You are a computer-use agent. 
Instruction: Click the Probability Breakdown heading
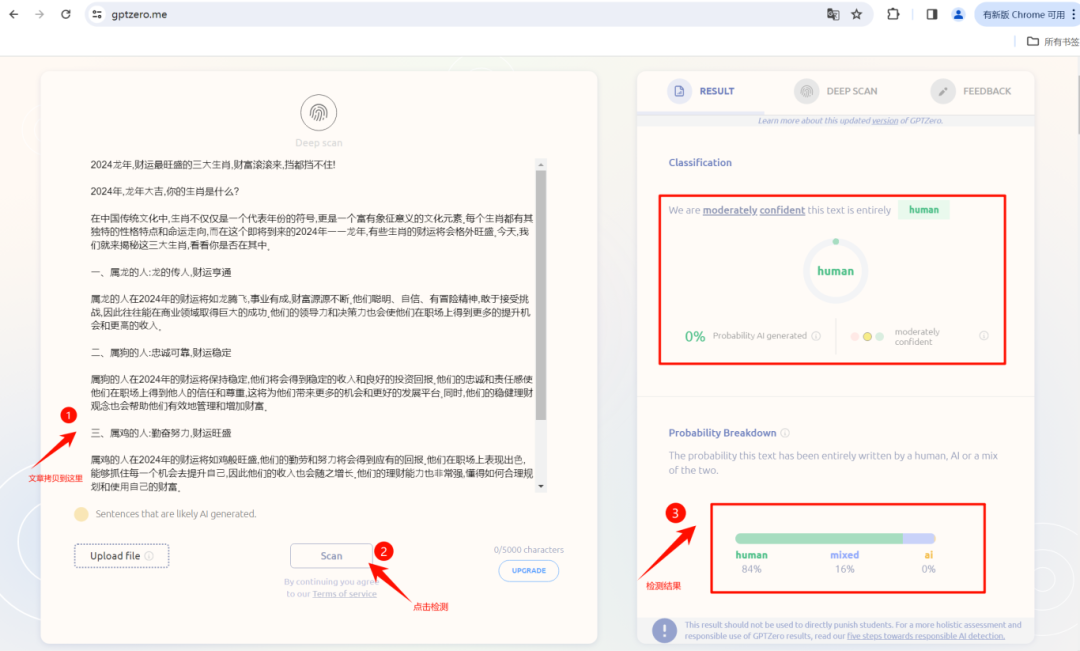tap(723, 433)
